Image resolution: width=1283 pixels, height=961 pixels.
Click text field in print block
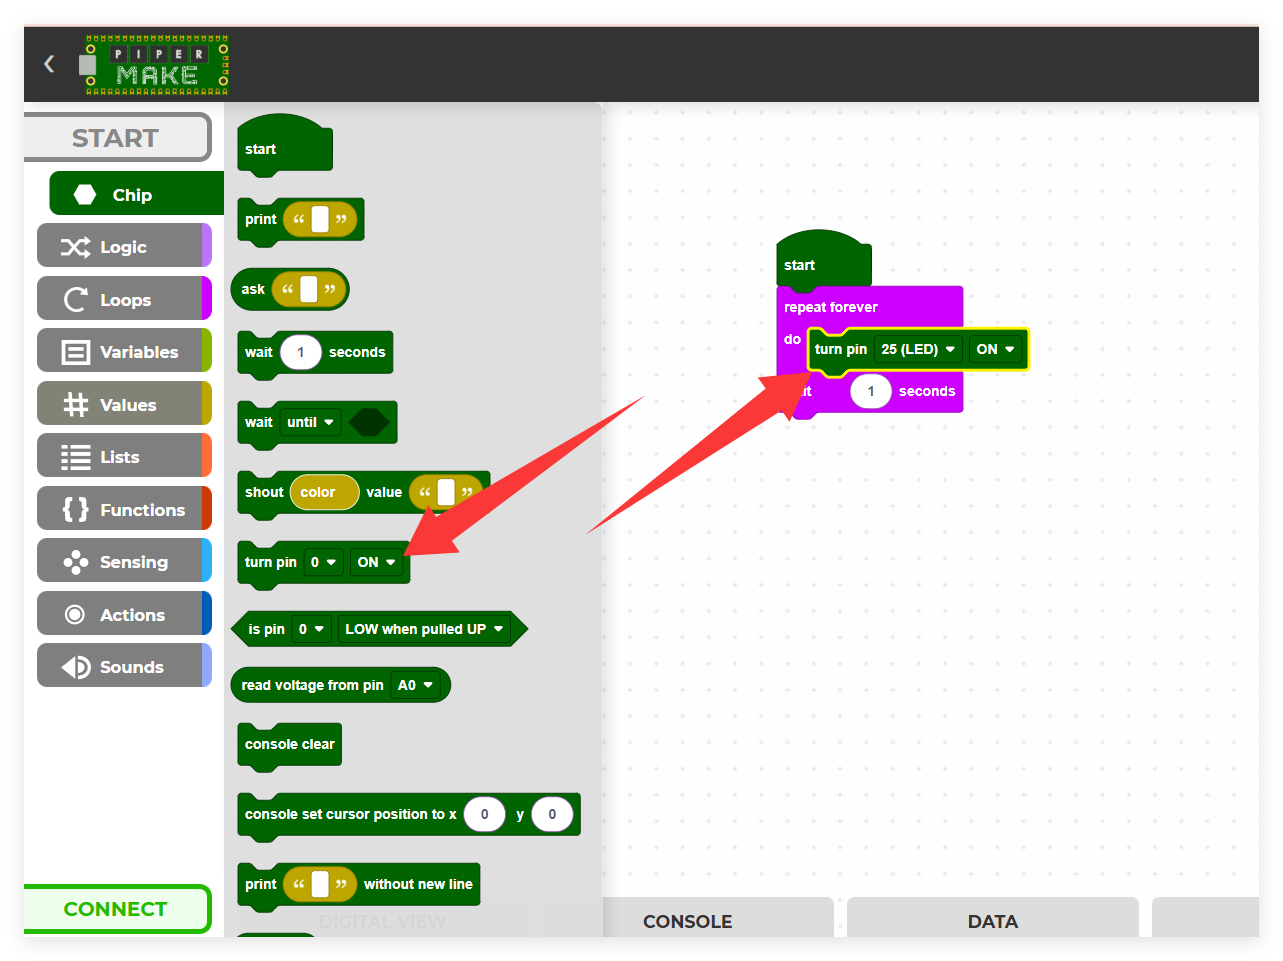coord(320,219)
